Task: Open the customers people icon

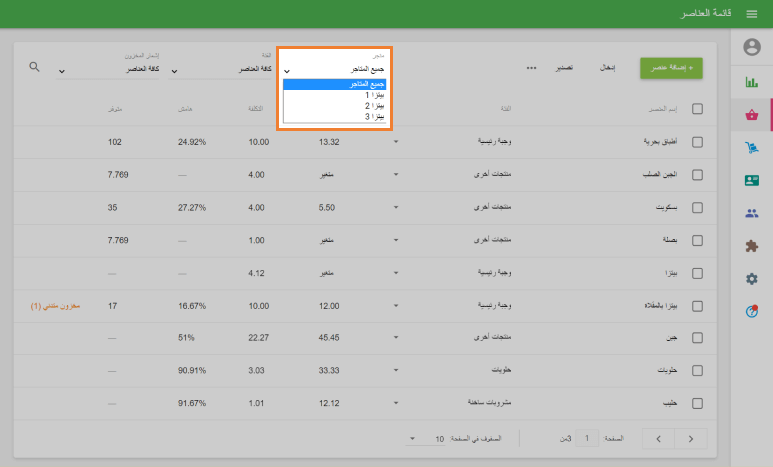Action: coord(752,213)
